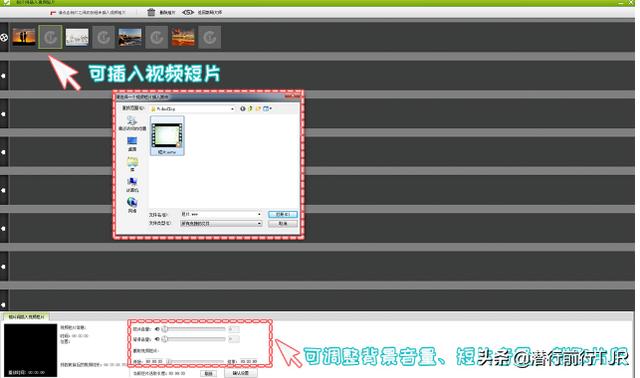Adjust the short clip volume slider

pyautogui.click(x=194, y=329)
